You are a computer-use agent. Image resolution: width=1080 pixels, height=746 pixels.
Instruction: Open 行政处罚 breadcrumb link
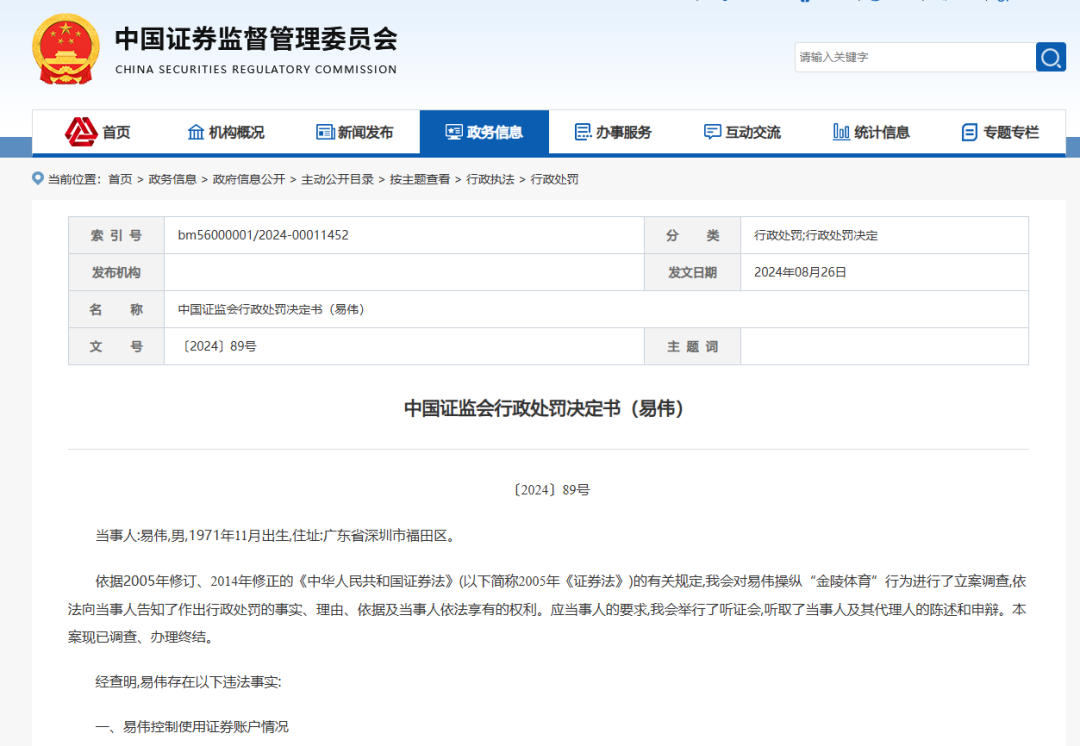(554, 179)
